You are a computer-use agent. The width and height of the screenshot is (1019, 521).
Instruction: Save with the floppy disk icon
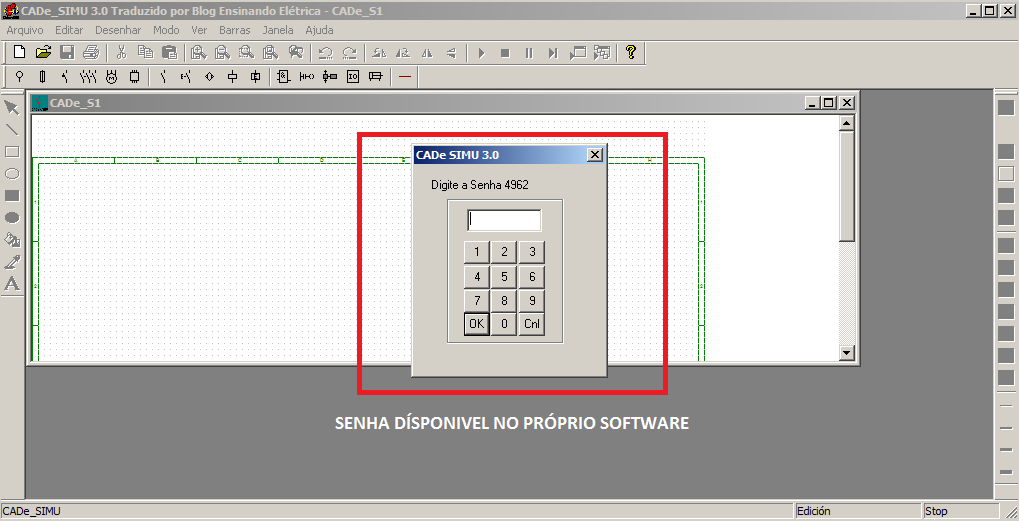point(67,53)
